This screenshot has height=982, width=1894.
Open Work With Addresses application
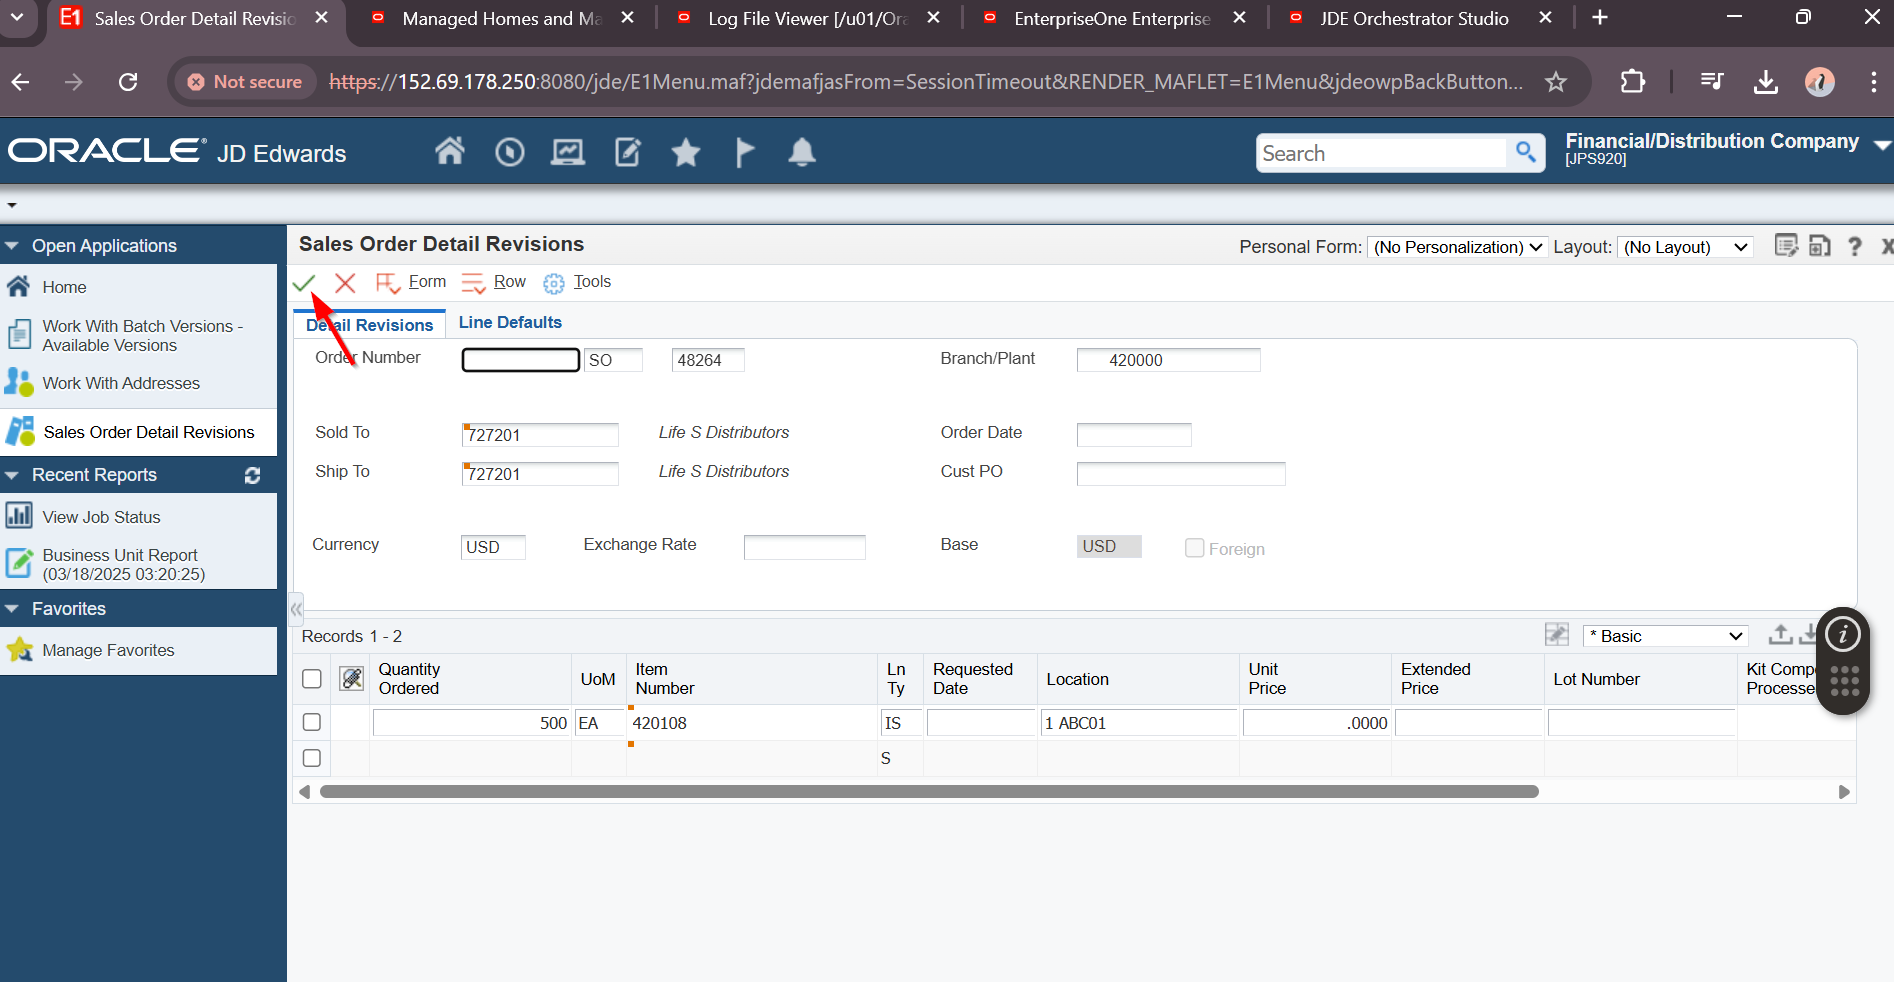point(121,383)
